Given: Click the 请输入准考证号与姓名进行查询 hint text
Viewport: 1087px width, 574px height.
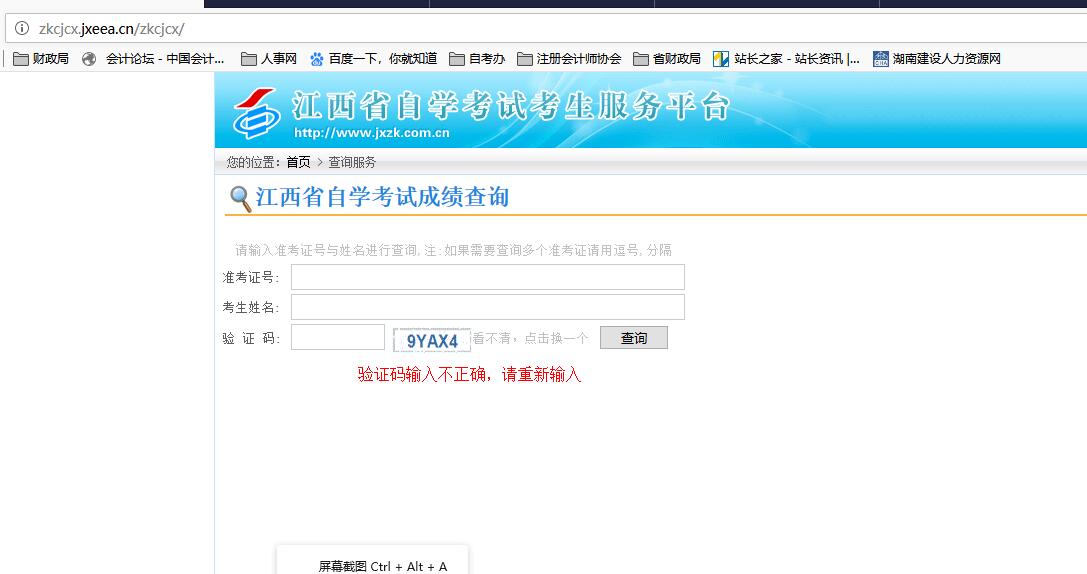Looking at the screenshot, I should (x=453, y=250).
